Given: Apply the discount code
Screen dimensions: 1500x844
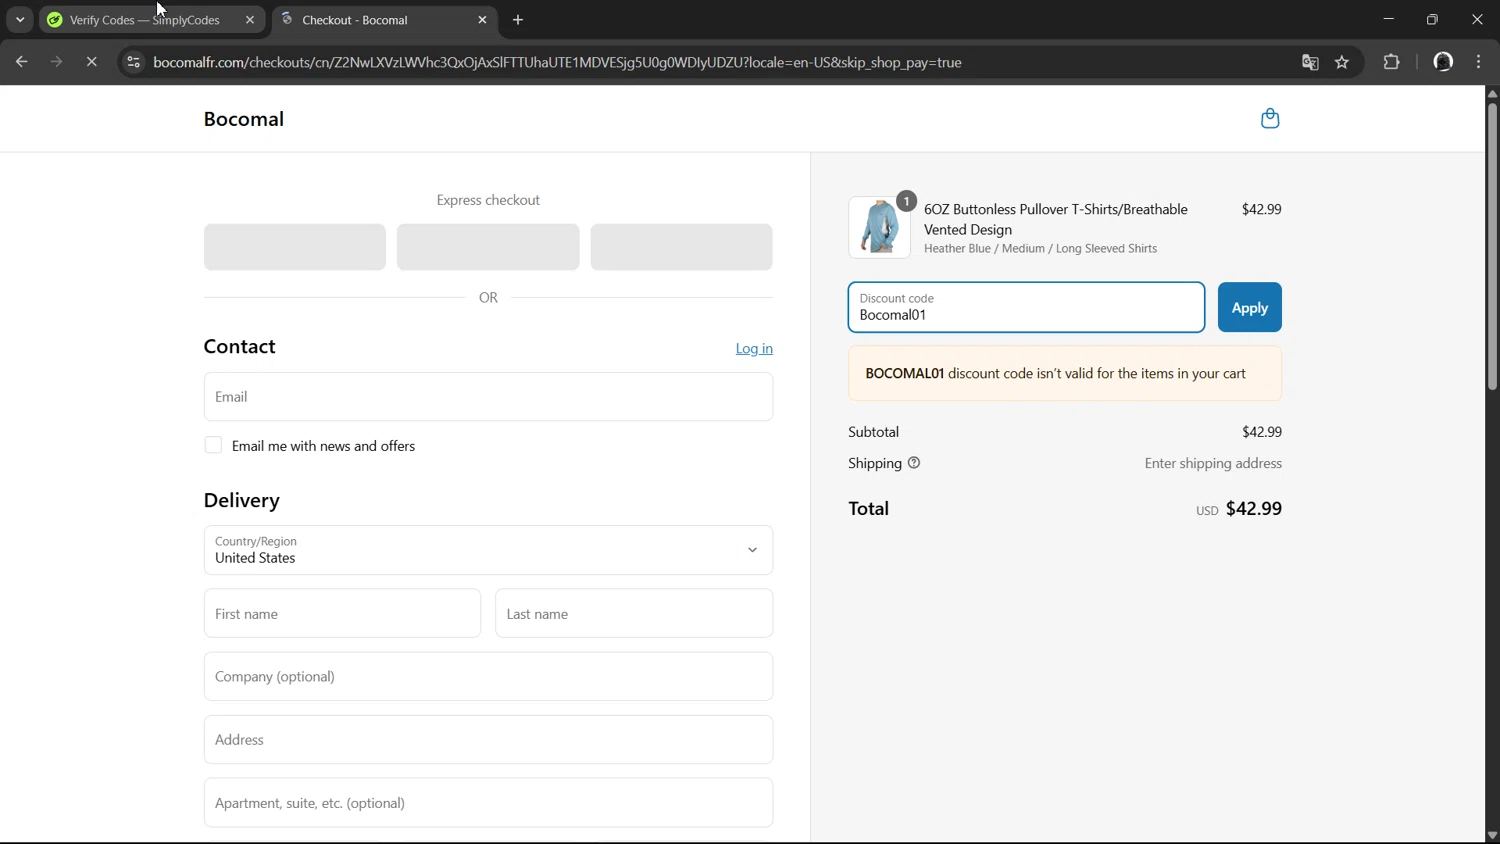Looking at the screenshot, I should [1250, 307].
